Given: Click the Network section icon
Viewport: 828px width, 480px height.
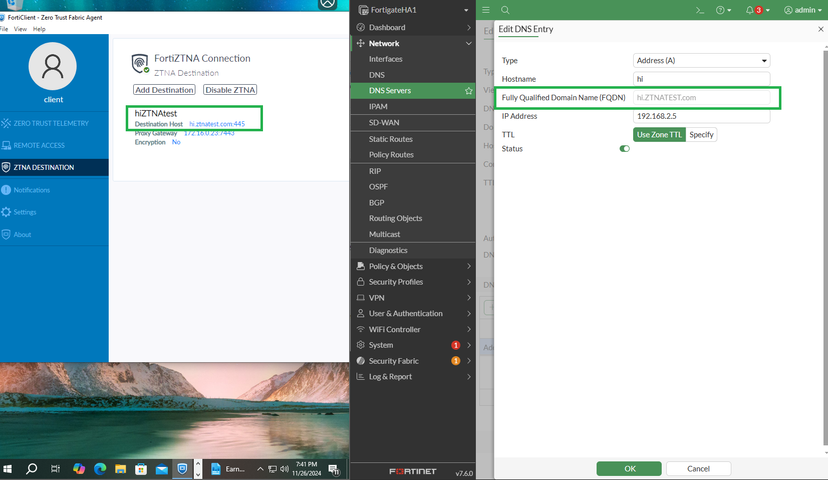Looking at the screenshot, I should 361,43.
